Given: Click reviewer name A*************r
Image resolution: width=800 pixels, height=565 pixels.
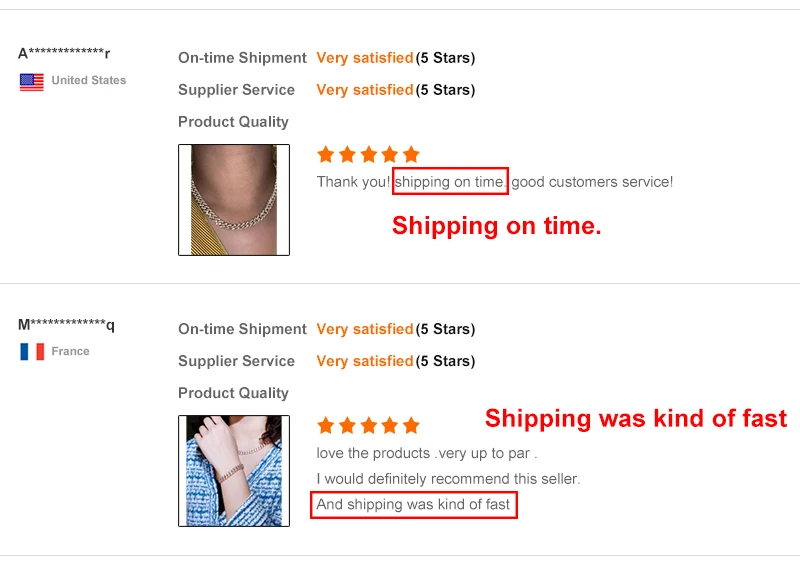Looking at the screenshot, I should coord(64,53).
